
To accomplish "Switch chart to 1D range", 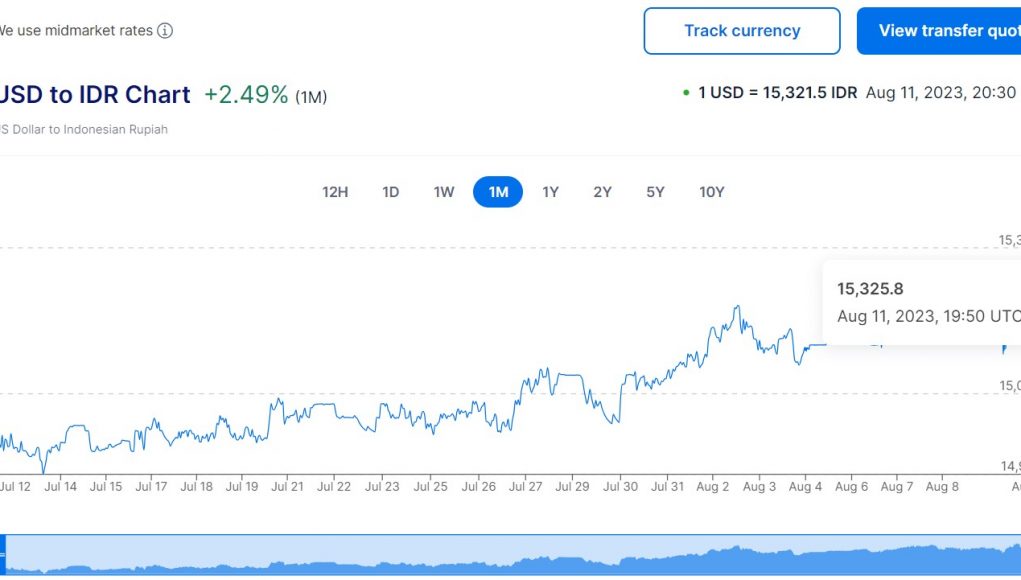I will point(390,192).
